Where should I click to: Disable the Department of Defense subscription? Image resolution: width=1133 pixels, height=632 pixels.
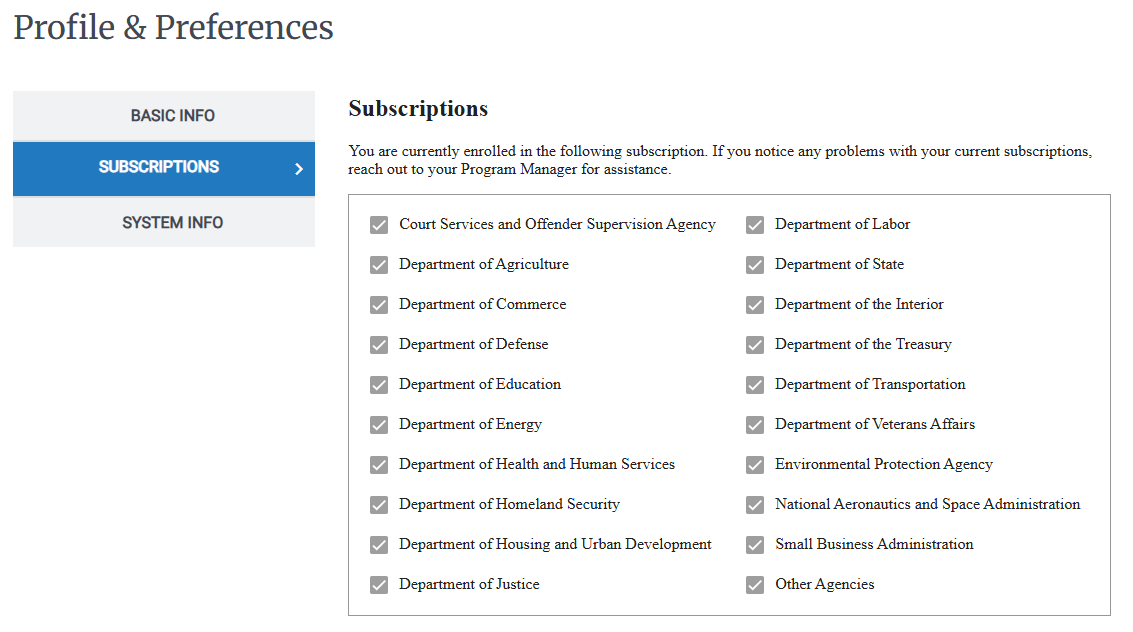point(379,344)
